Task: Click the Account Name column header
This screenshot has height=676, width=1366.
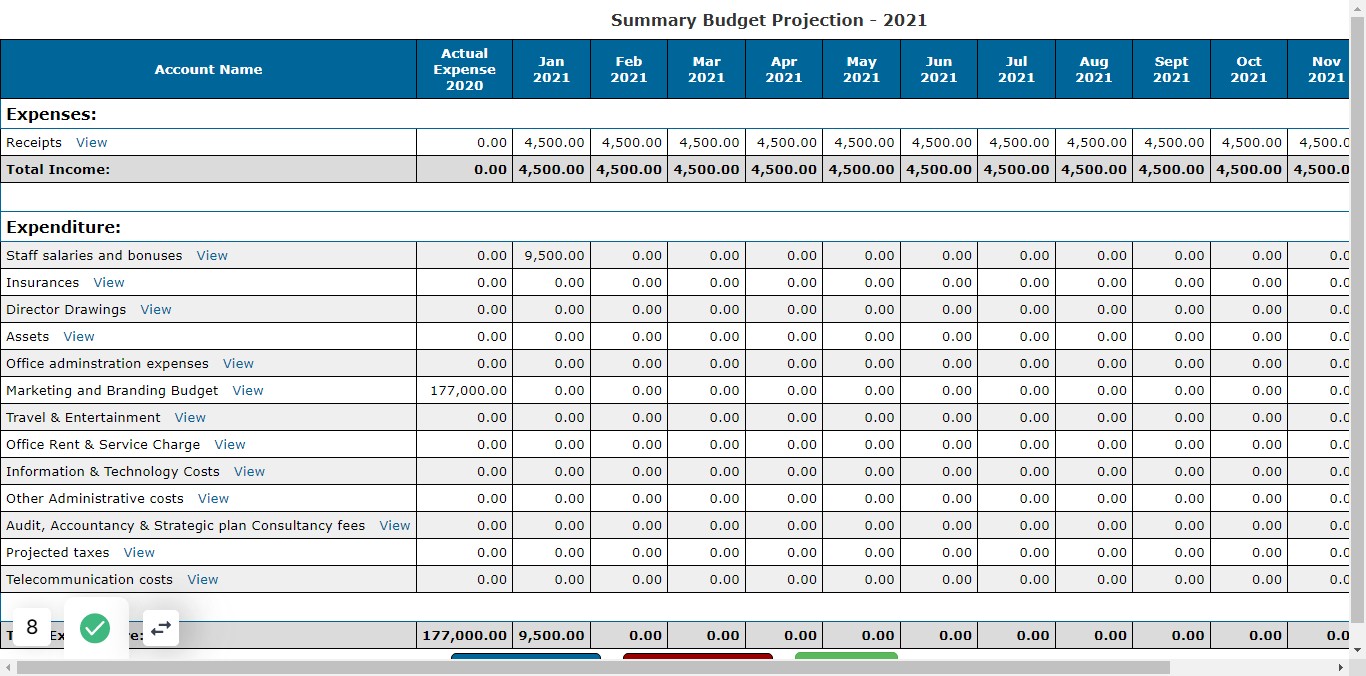Action: coord(208,69)
